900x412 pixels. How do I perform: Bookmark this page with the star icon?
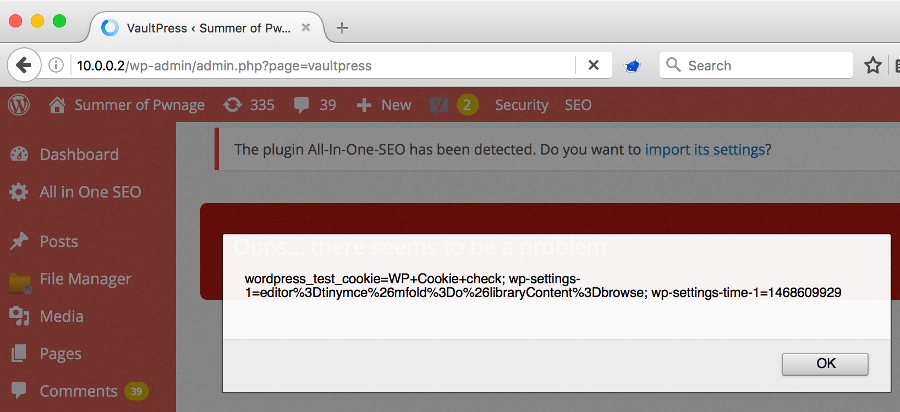873,65
